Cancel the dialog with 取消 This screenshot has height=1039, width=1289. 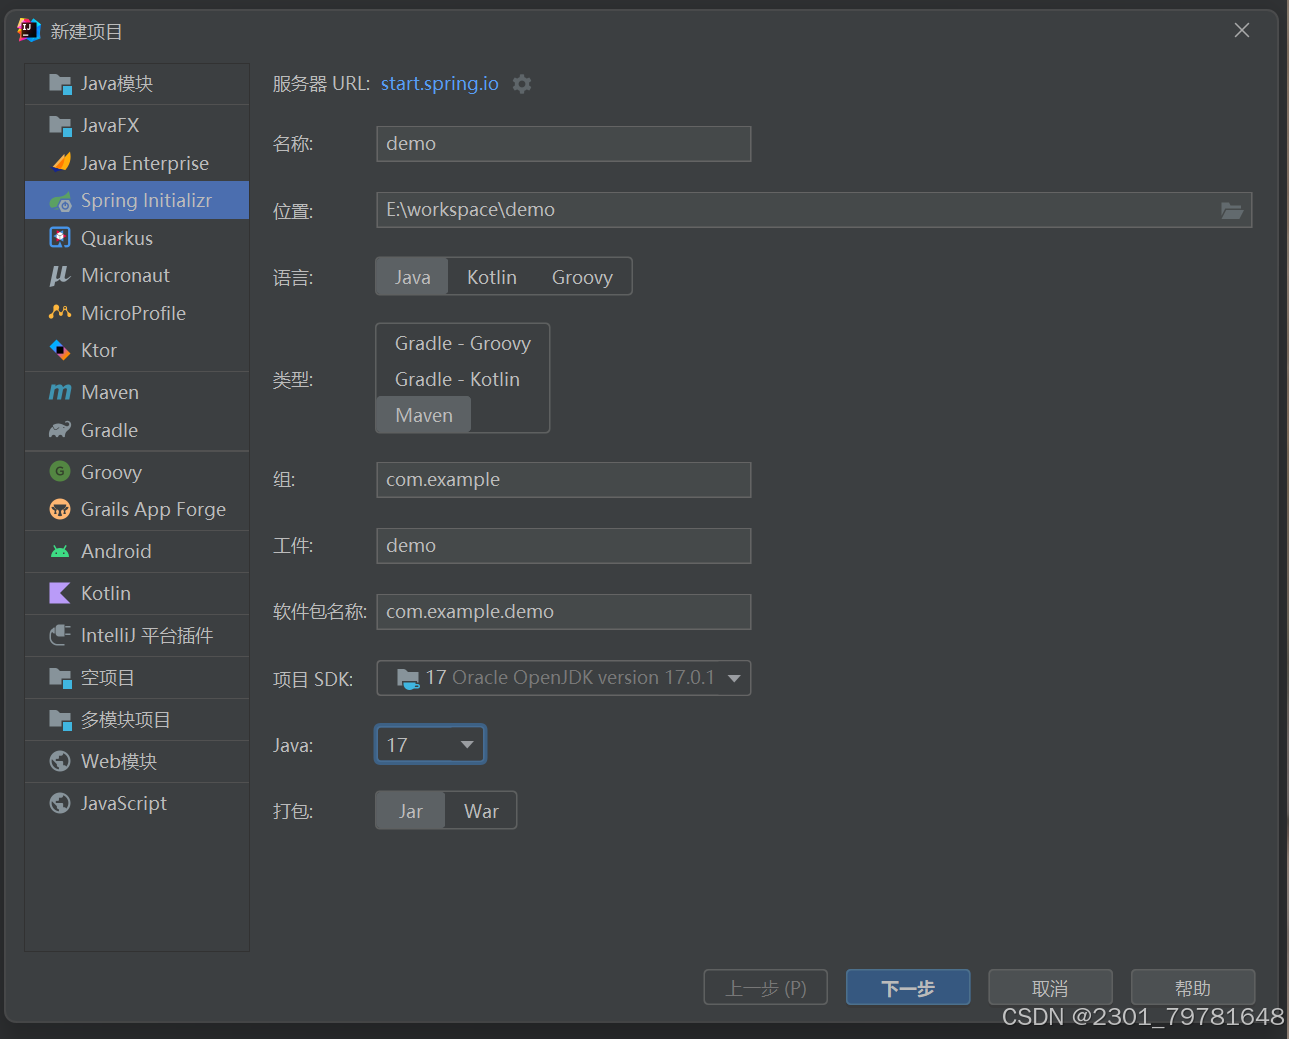[1050, 988]
